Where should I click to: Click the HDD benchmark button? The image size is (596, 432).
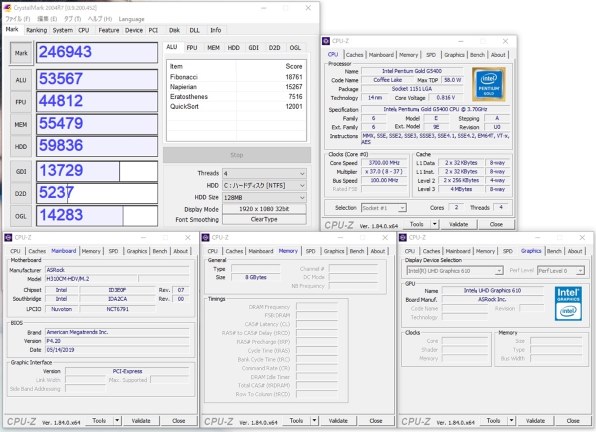pyautogui.click(x=21, y=147)
